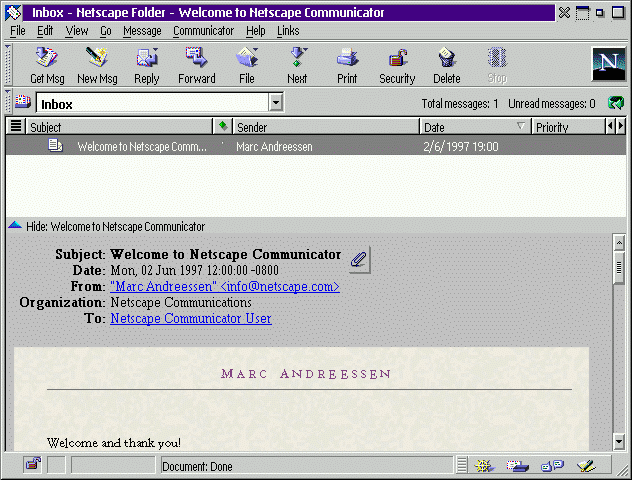Open the Message menu
Image resolution: width=632 pixels, height=480 pixels.
coord(142,31)
